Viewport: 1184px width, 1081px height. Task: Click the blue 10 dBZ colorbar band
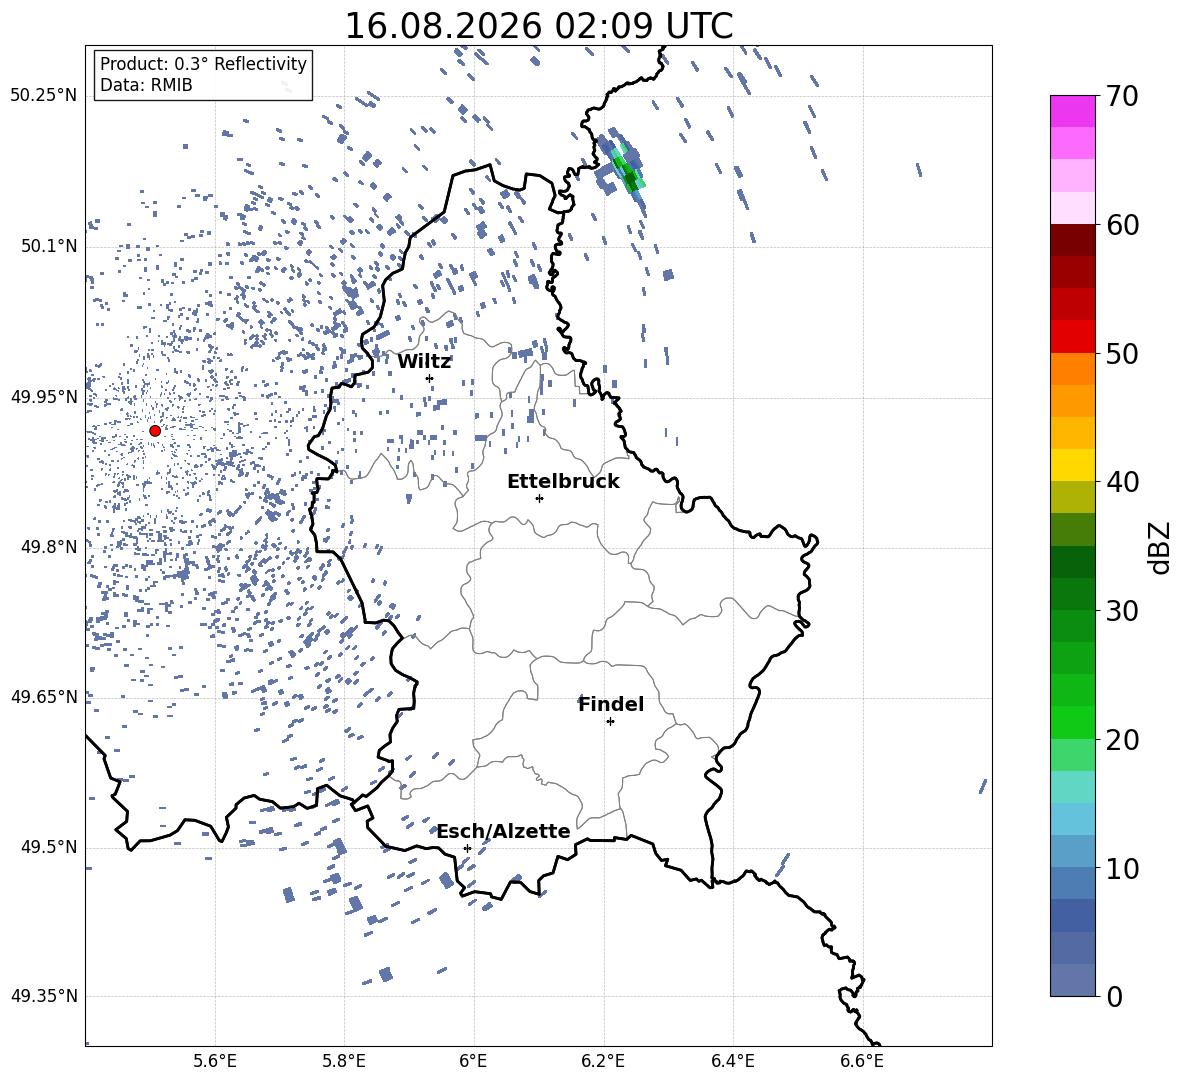(1072, 852)
